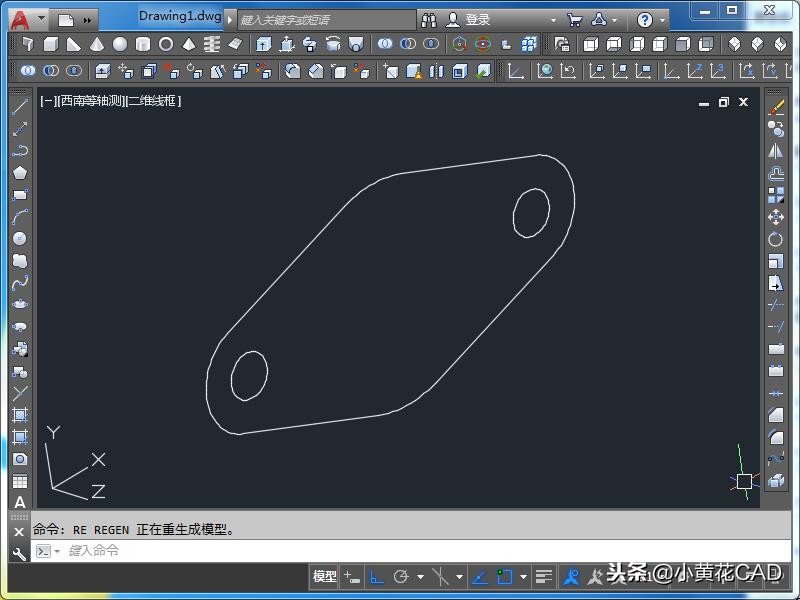Toggle lineweight display in status bar
This screenshot has width=800, height=600.
click(x=544, y=577)
